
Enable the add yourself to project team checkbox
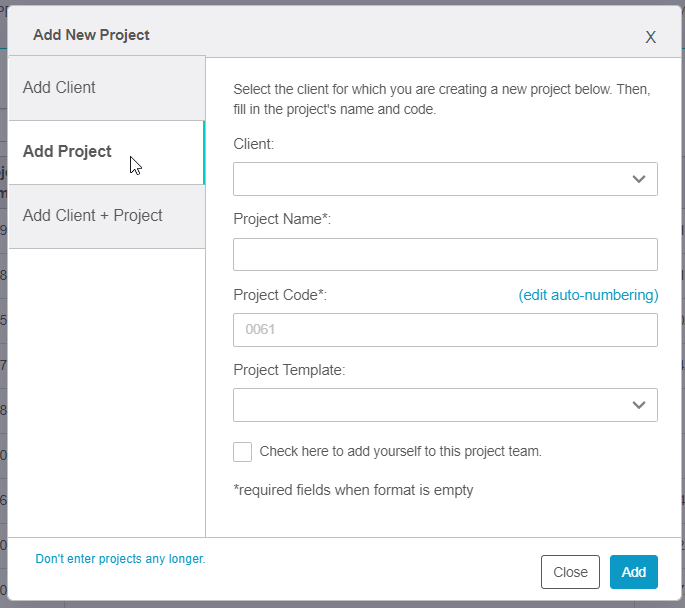(x=243, y=452)
